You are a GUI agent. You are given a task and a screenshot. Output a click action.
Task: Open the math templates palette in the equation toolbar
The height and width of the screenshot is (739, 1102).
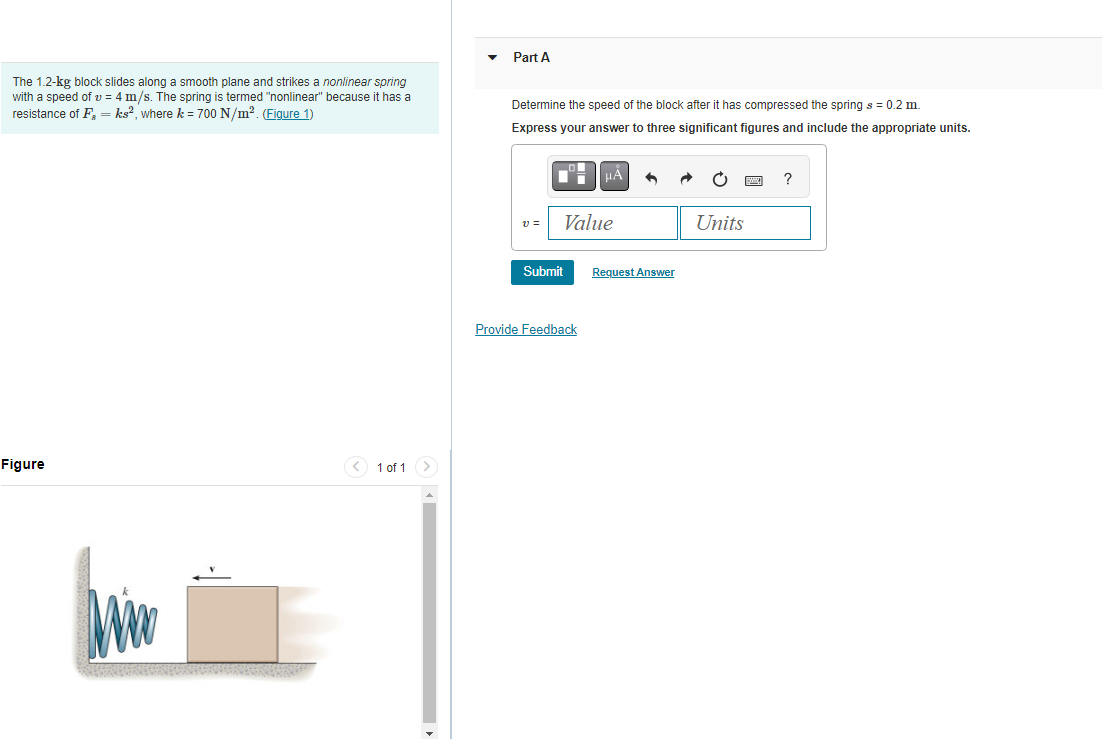[x=573, y=175]
